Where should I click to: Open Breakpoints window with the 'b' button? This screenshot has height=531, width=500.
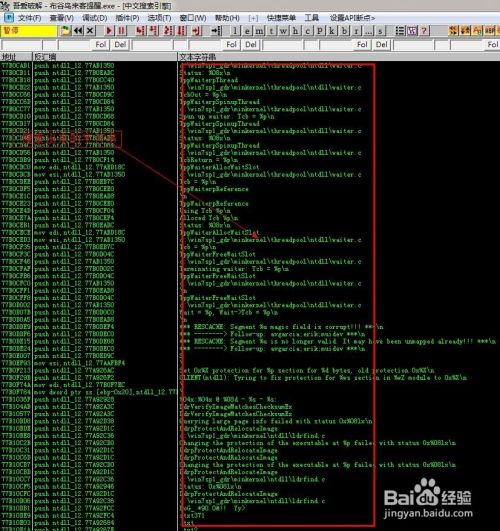(x=344, y=31)
